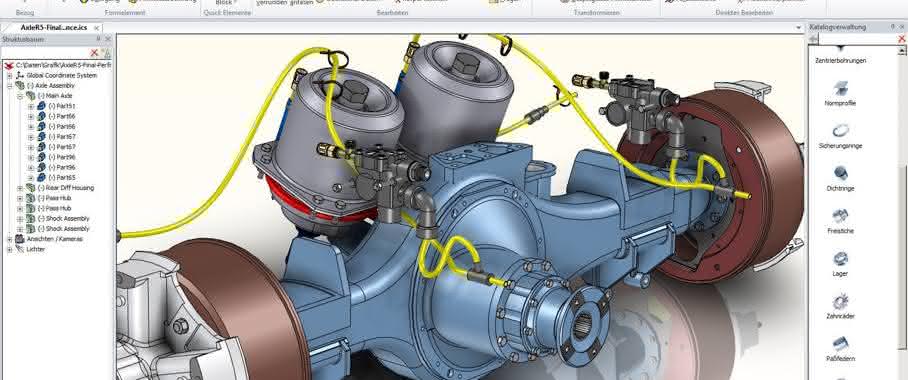
Task: Click the red root file icon in tree
Action: (x=8, y=65)
